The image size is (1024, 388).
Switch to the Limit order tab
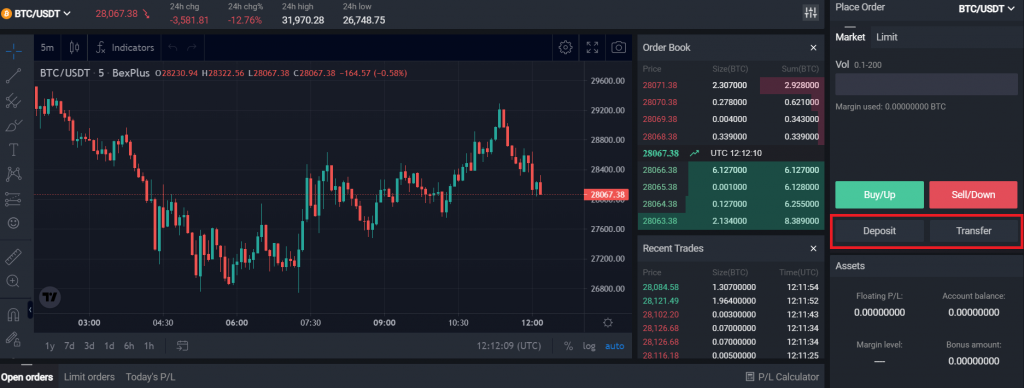click(886, 37)
